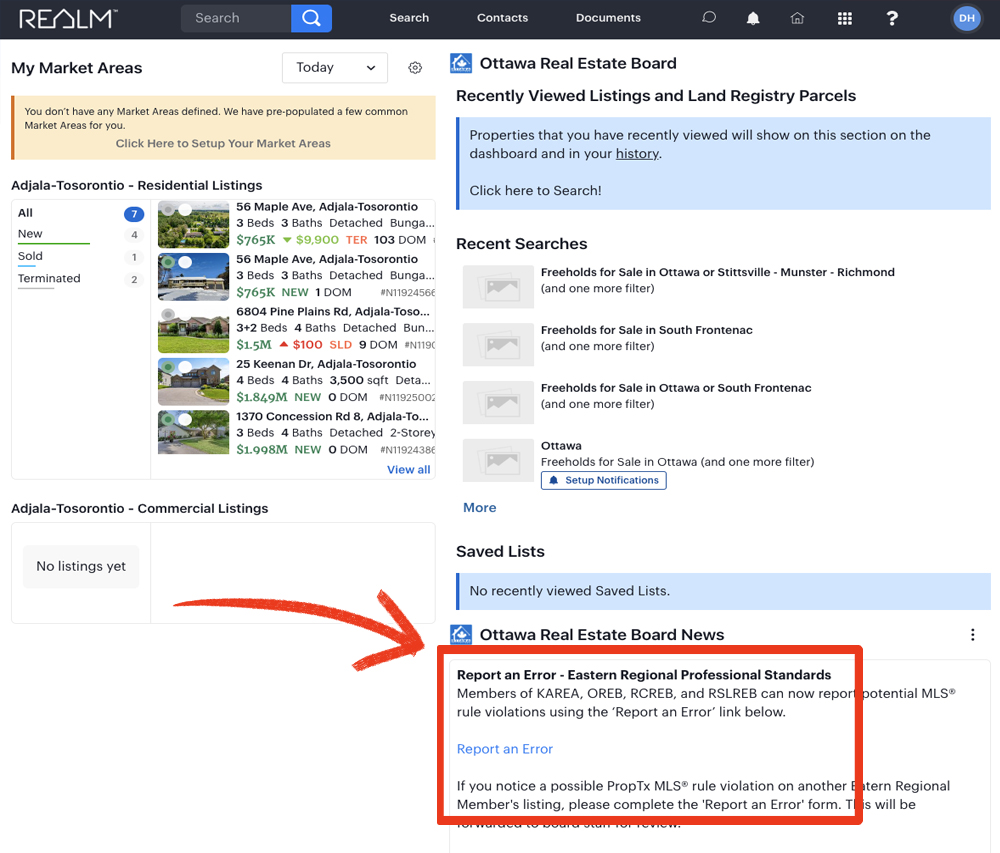The image size is (1000, 853).
Task: Open the apps grid icon
Action: point(844,18)
